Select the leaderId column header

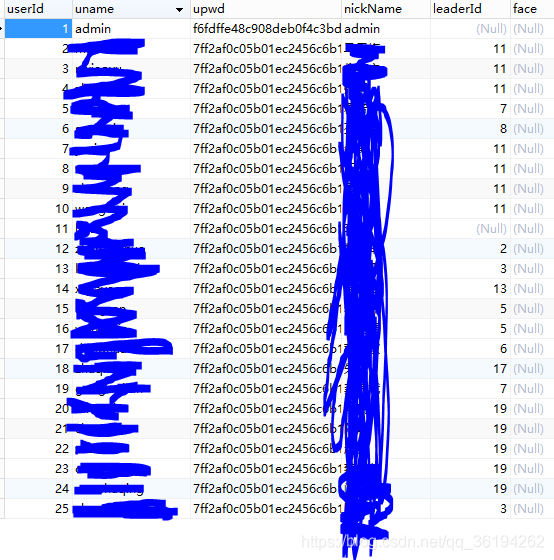tap(470, 9)
